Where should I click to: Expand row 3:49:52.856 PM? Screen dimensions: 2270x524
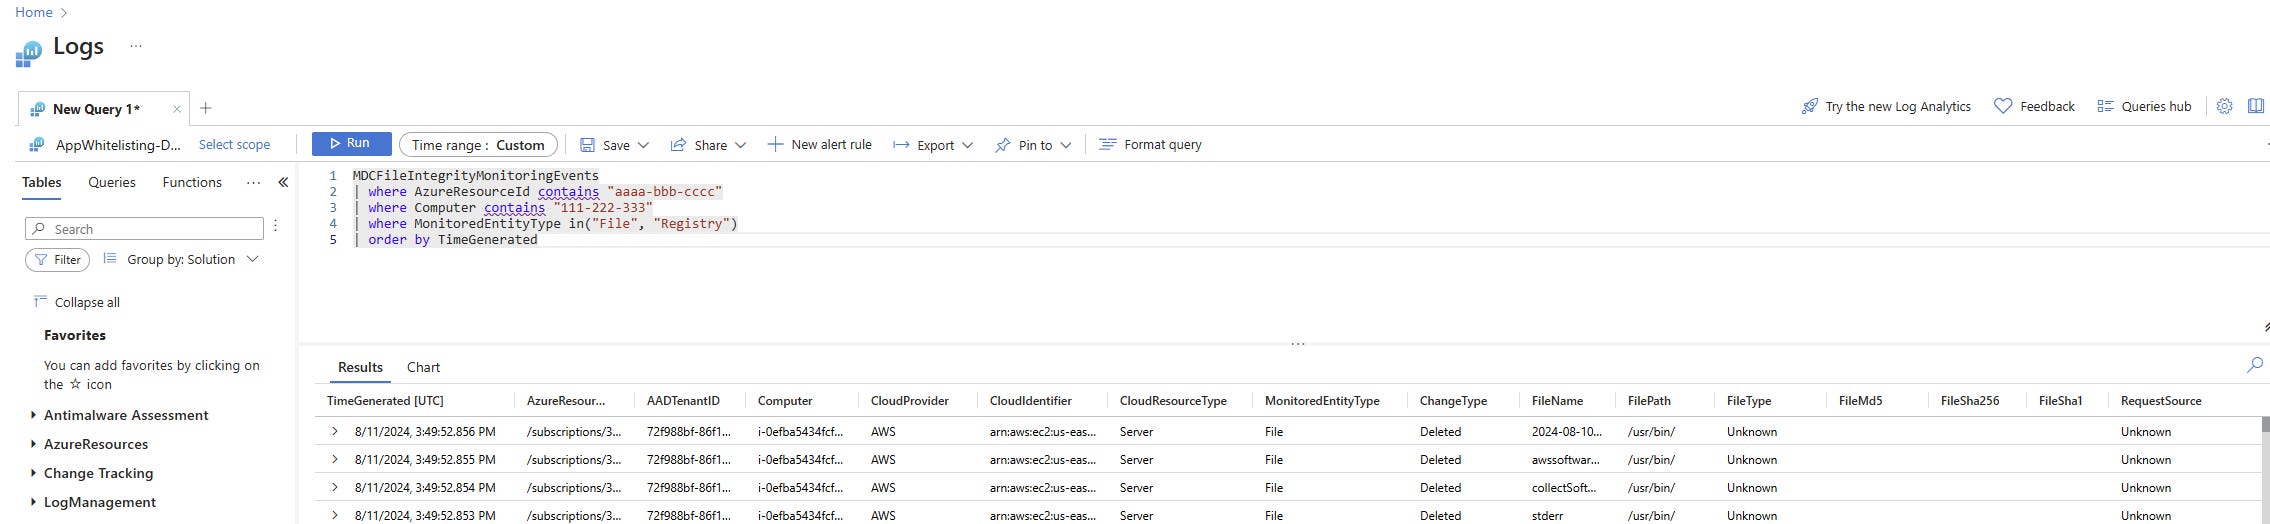coord(335,432)
